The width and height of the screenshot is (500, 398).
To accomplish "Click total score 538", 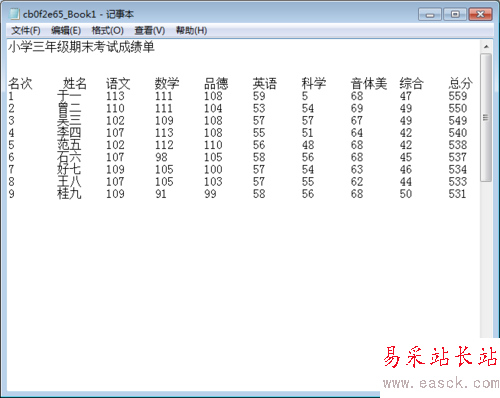I will pos(458,145).
